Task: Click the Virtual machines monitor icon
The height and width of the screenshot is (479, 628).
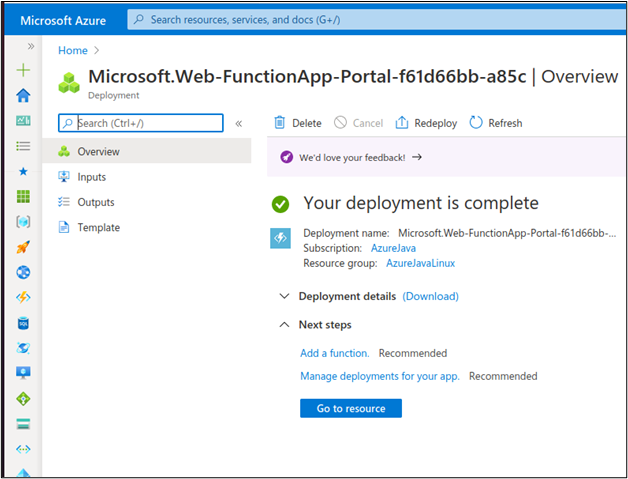Action: click(23, 372)
